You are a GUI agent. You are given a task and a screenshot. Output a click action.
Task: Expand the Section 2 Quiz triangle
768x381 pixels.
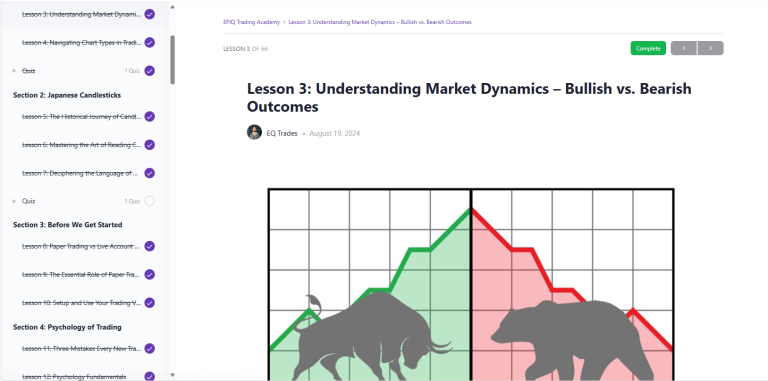point(14,201)
